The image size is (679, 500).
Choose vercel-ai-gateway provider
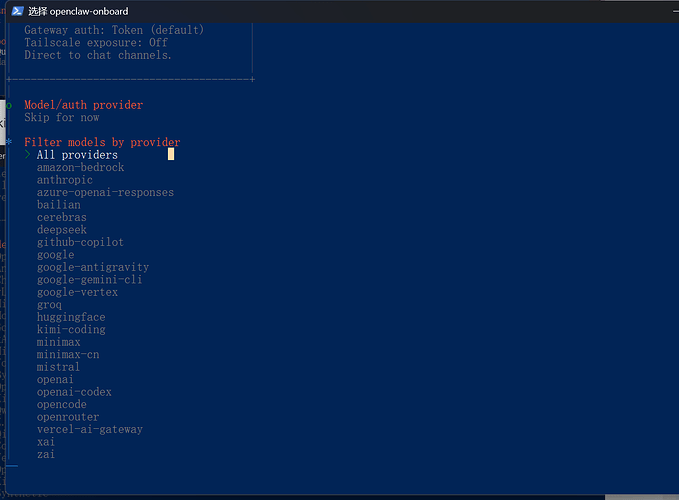pos(90,429)
